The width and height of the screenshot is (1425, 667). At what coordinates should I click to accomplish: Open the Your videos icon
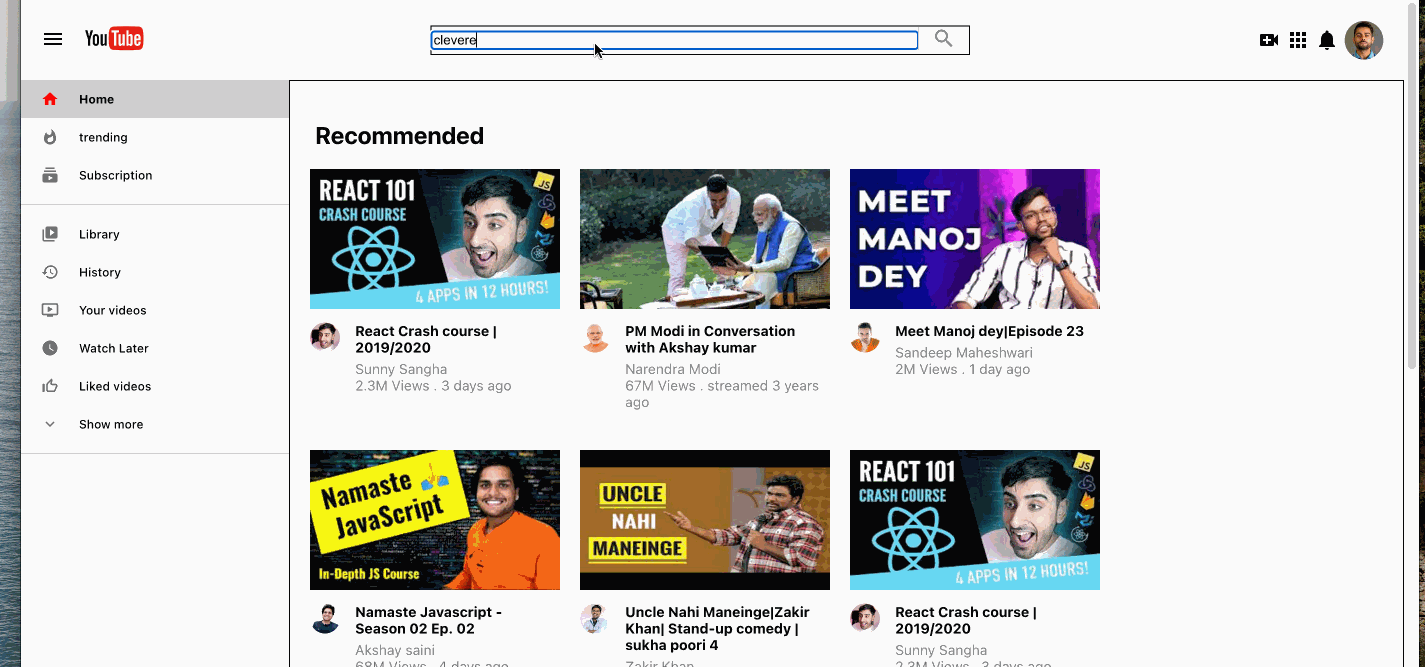pyautogui.click(x=50, y=310)
